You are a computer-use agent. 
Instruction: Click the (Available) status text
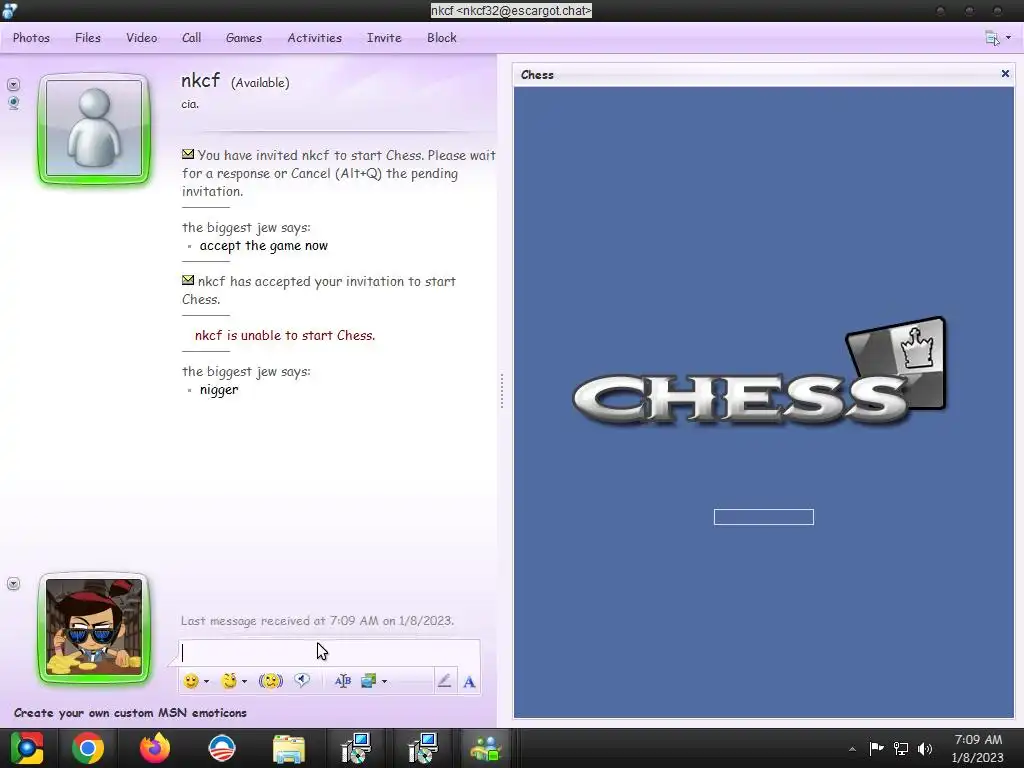[x=260, y=83]
